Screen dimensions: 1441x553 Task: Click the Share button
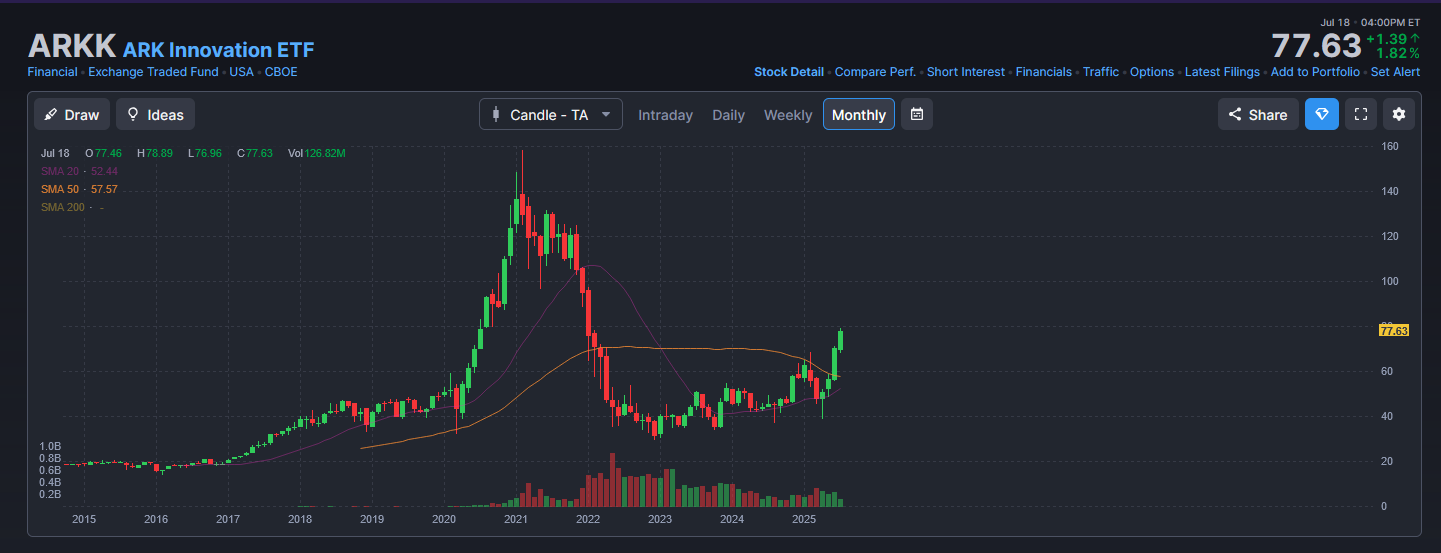click(x=1258, y=114)
